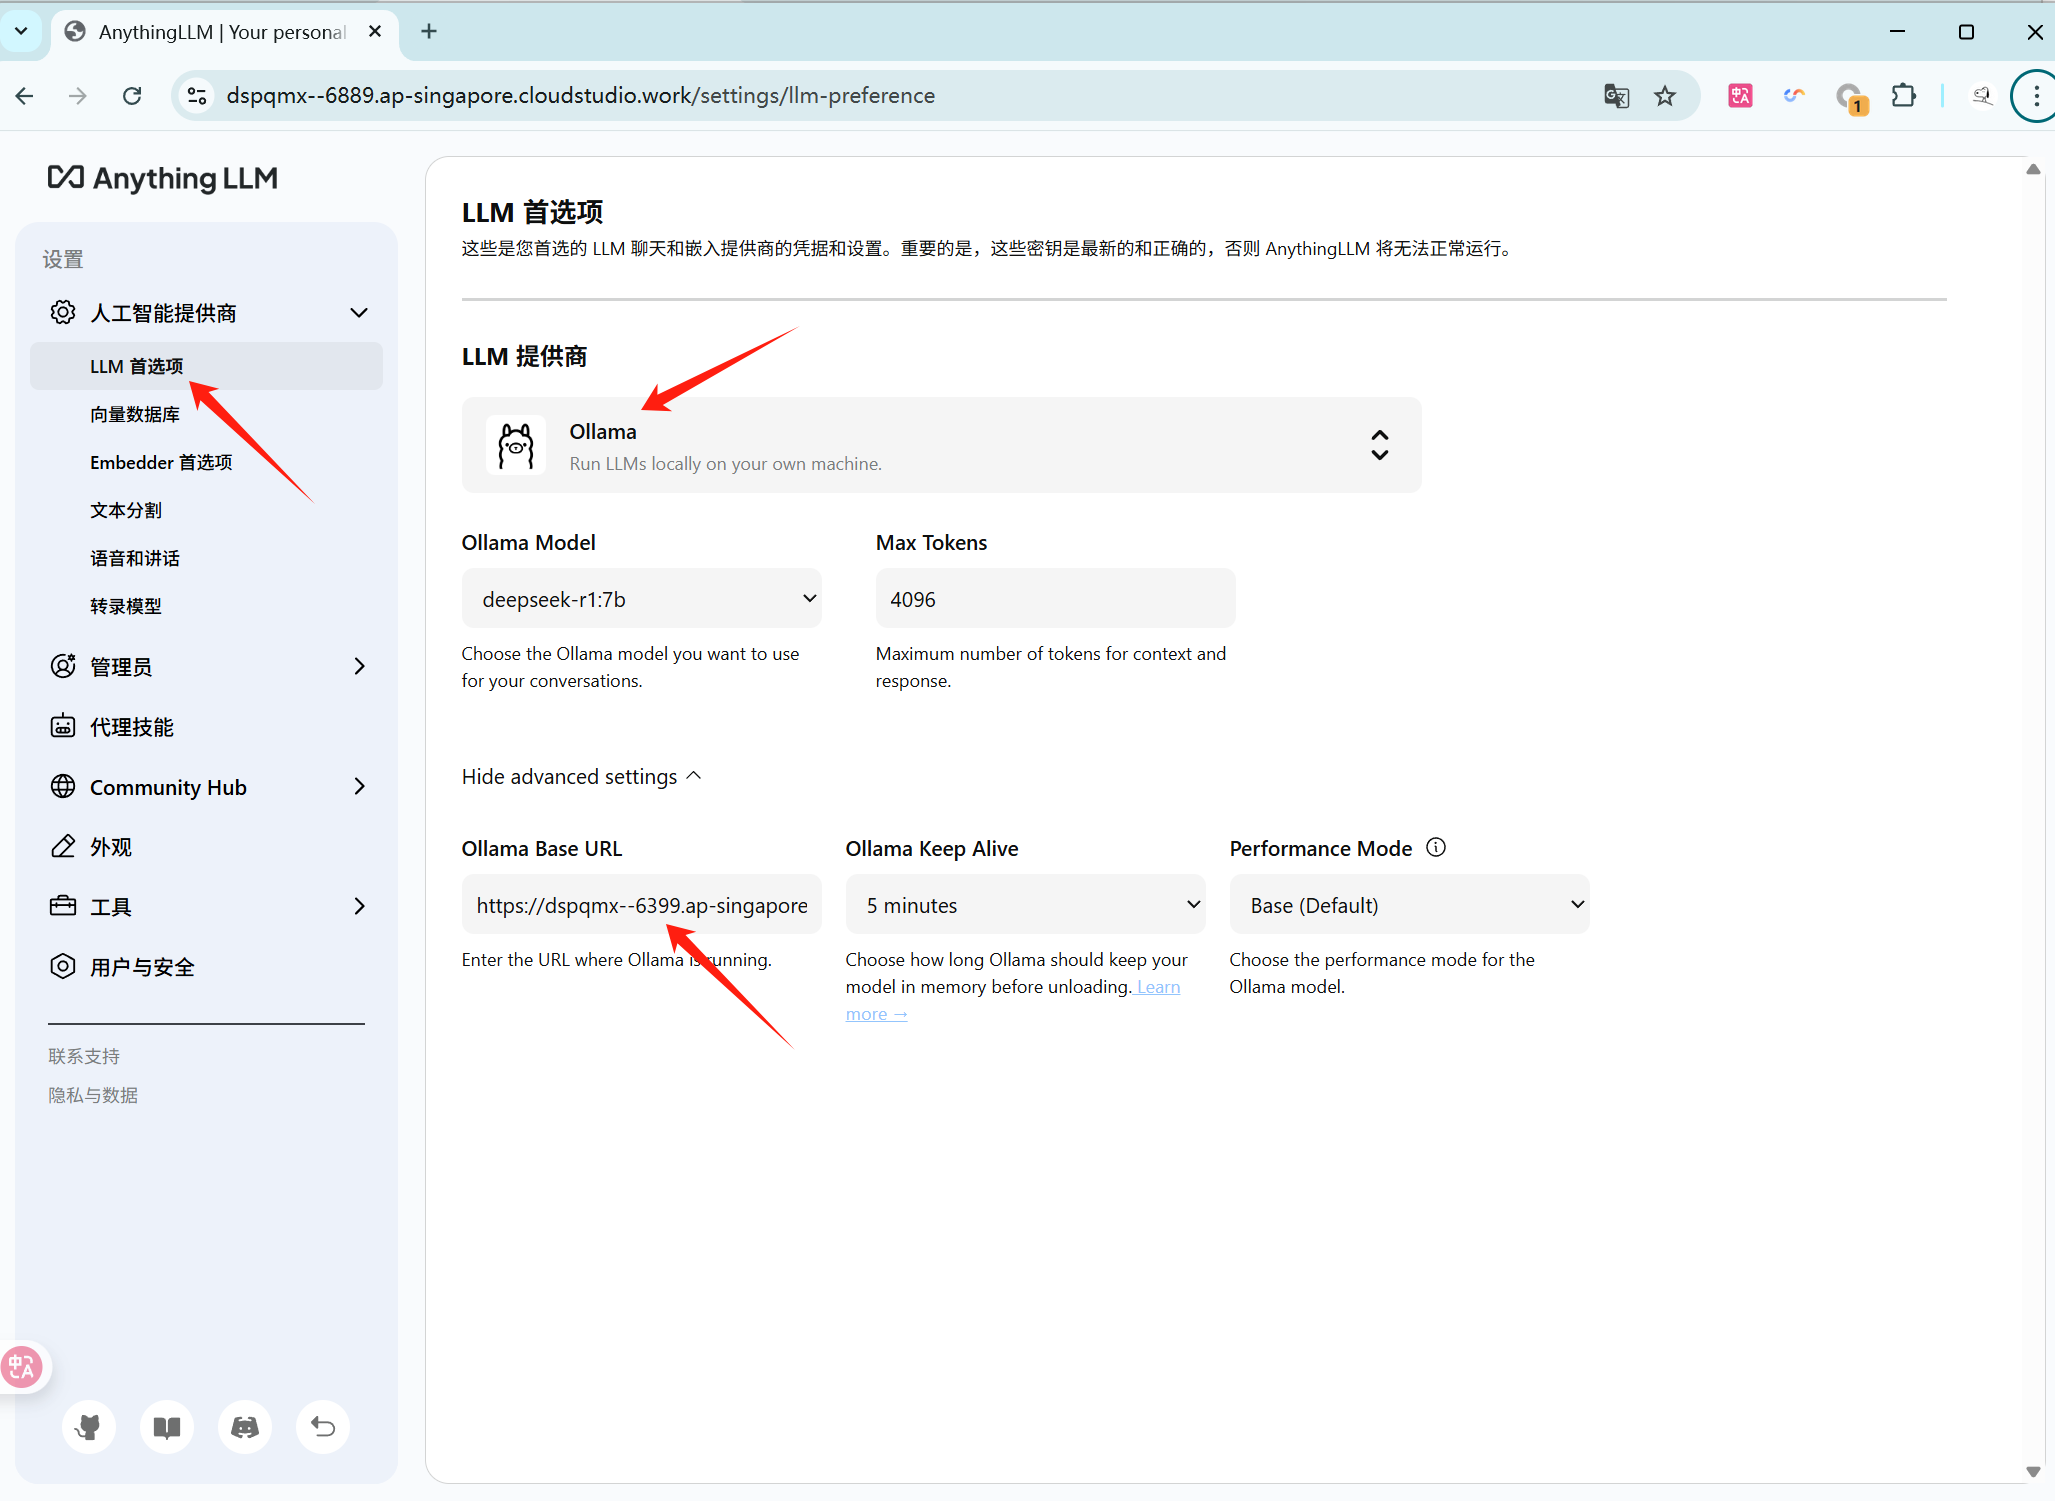Open 转录模型 settings
Screen dimensions: 2055x1501
pyautogui.click(x=126, y=606)
